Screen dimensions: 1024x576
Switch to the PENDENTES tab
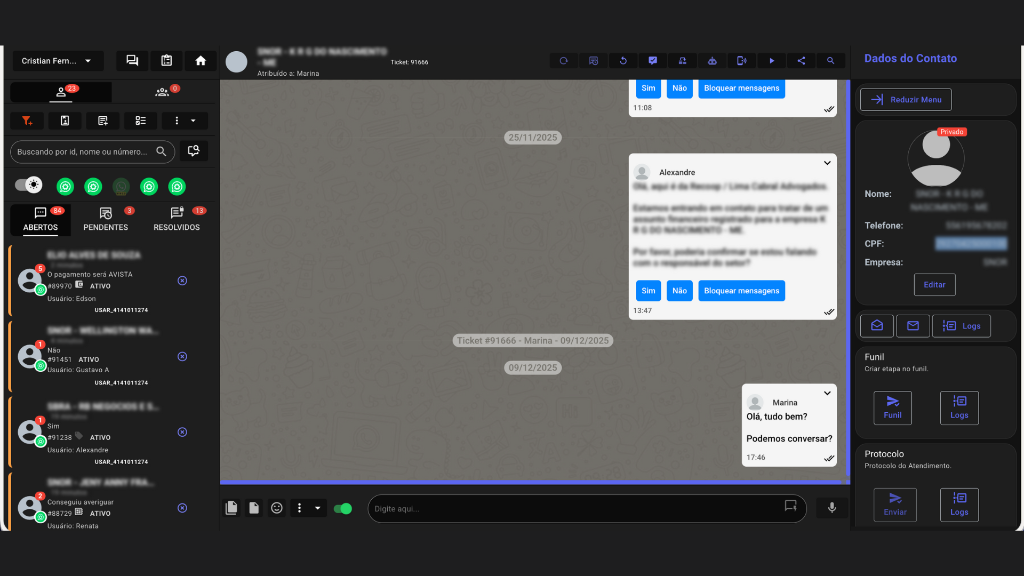tap(107, 221)
